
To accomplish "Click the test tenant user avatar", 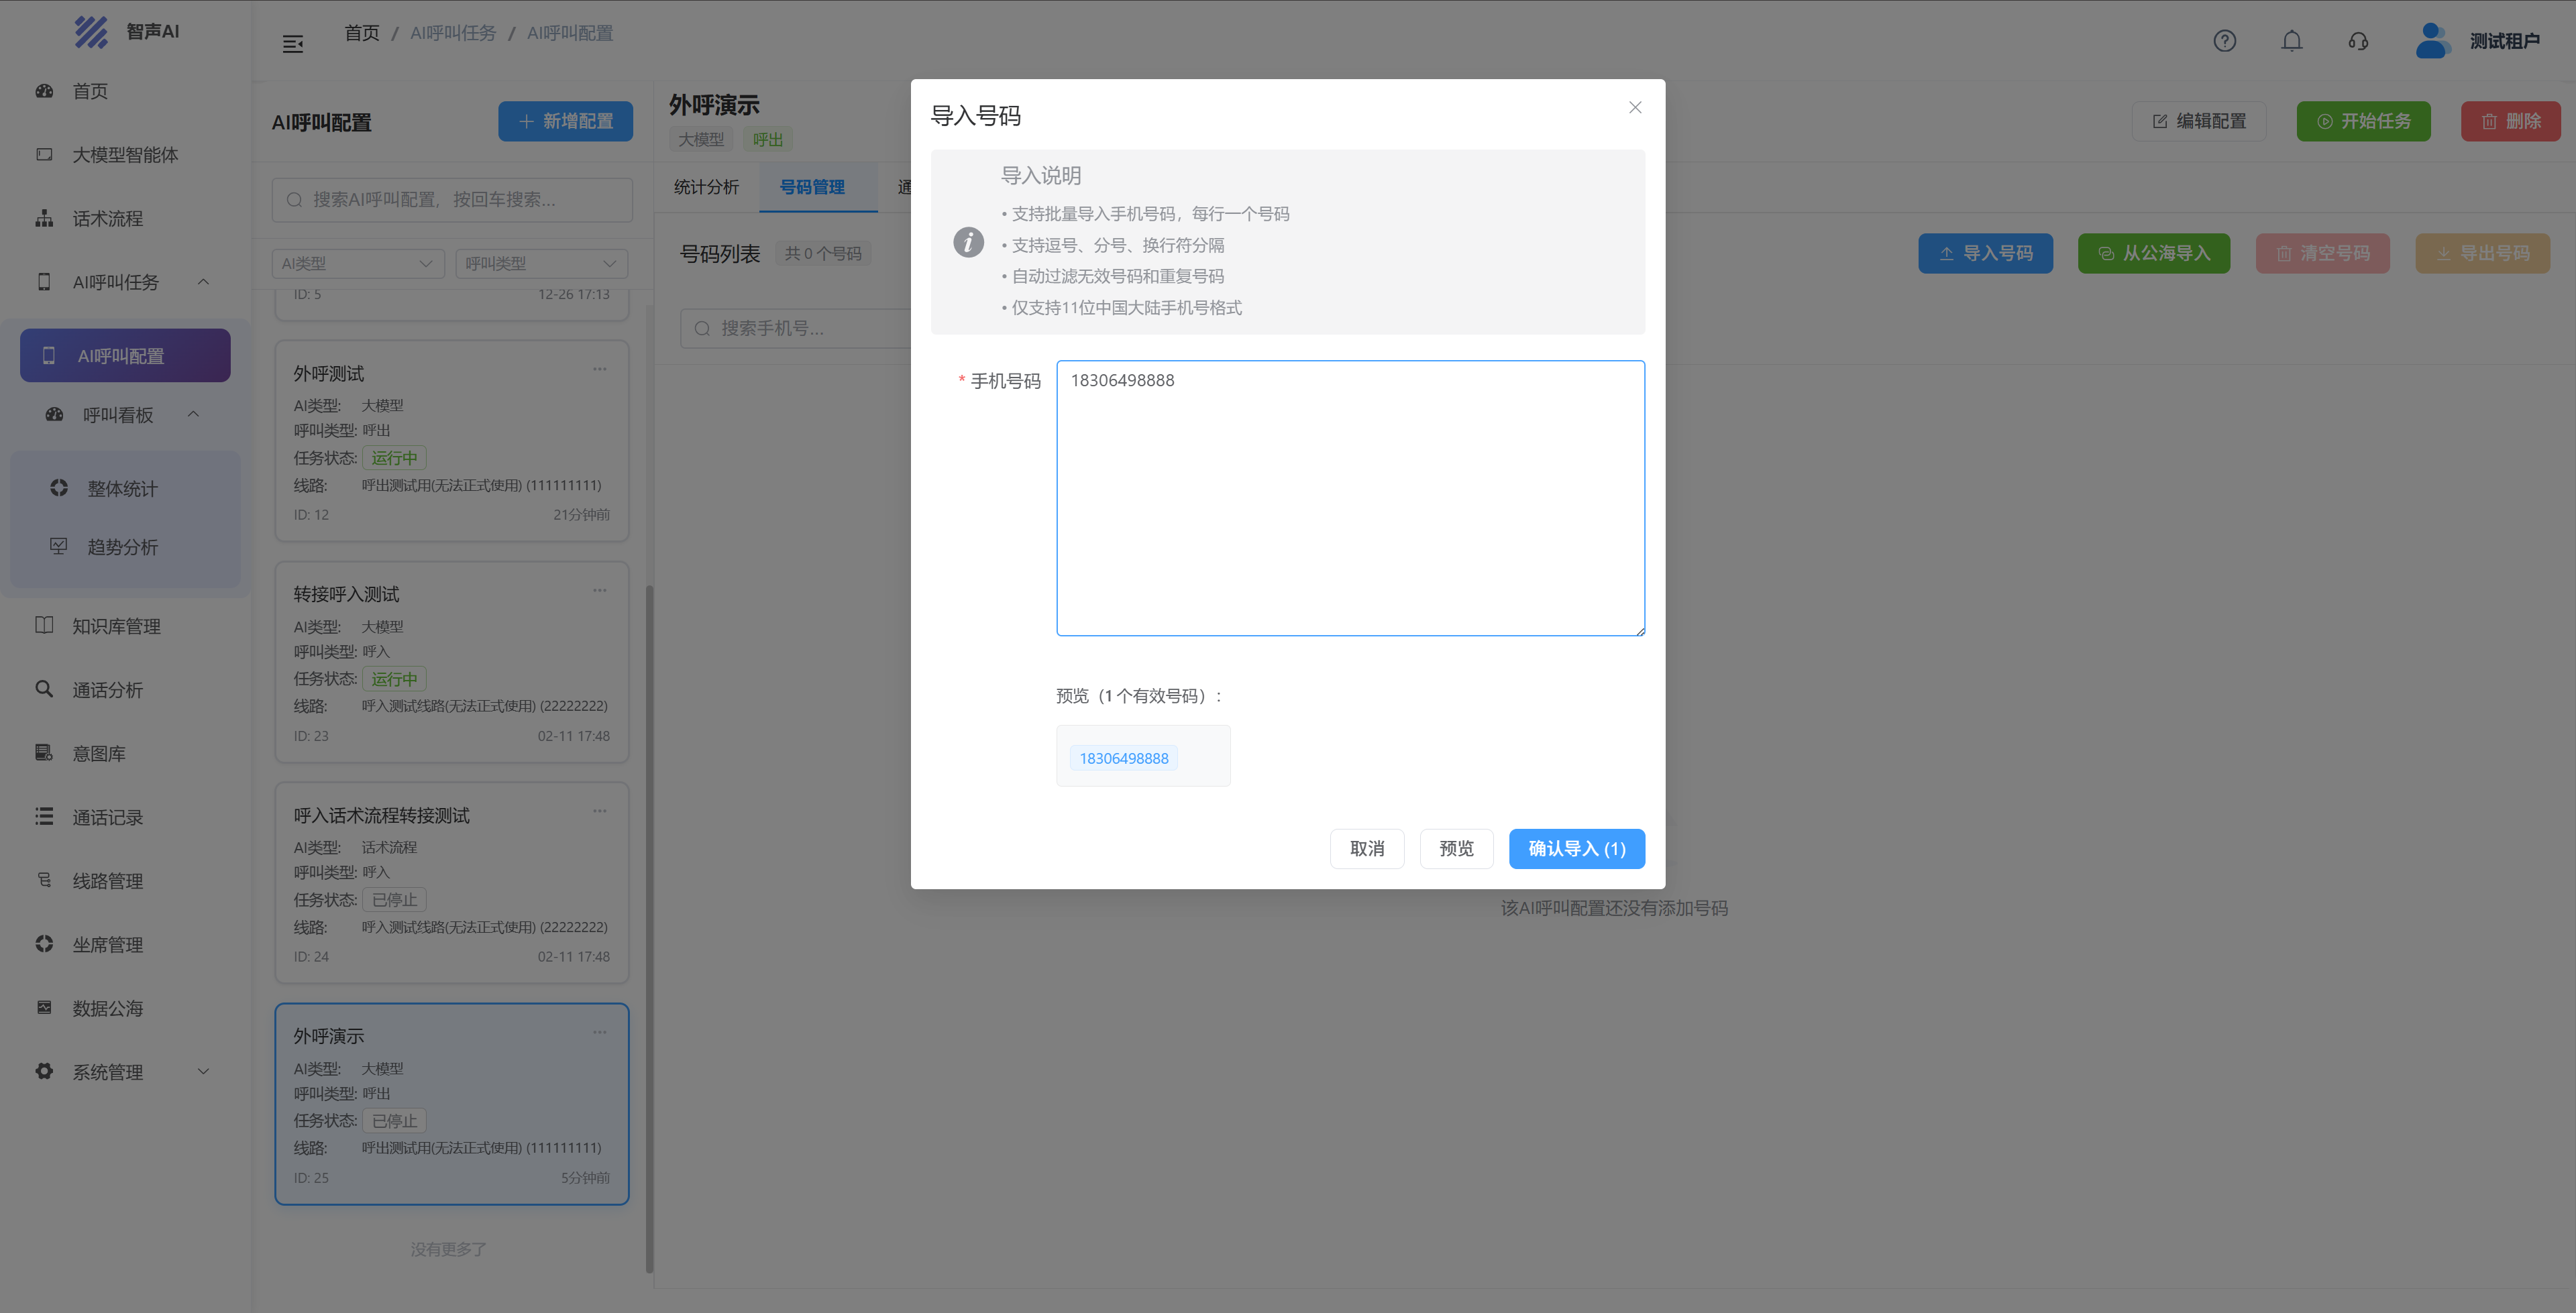I will pos(2431,41).
